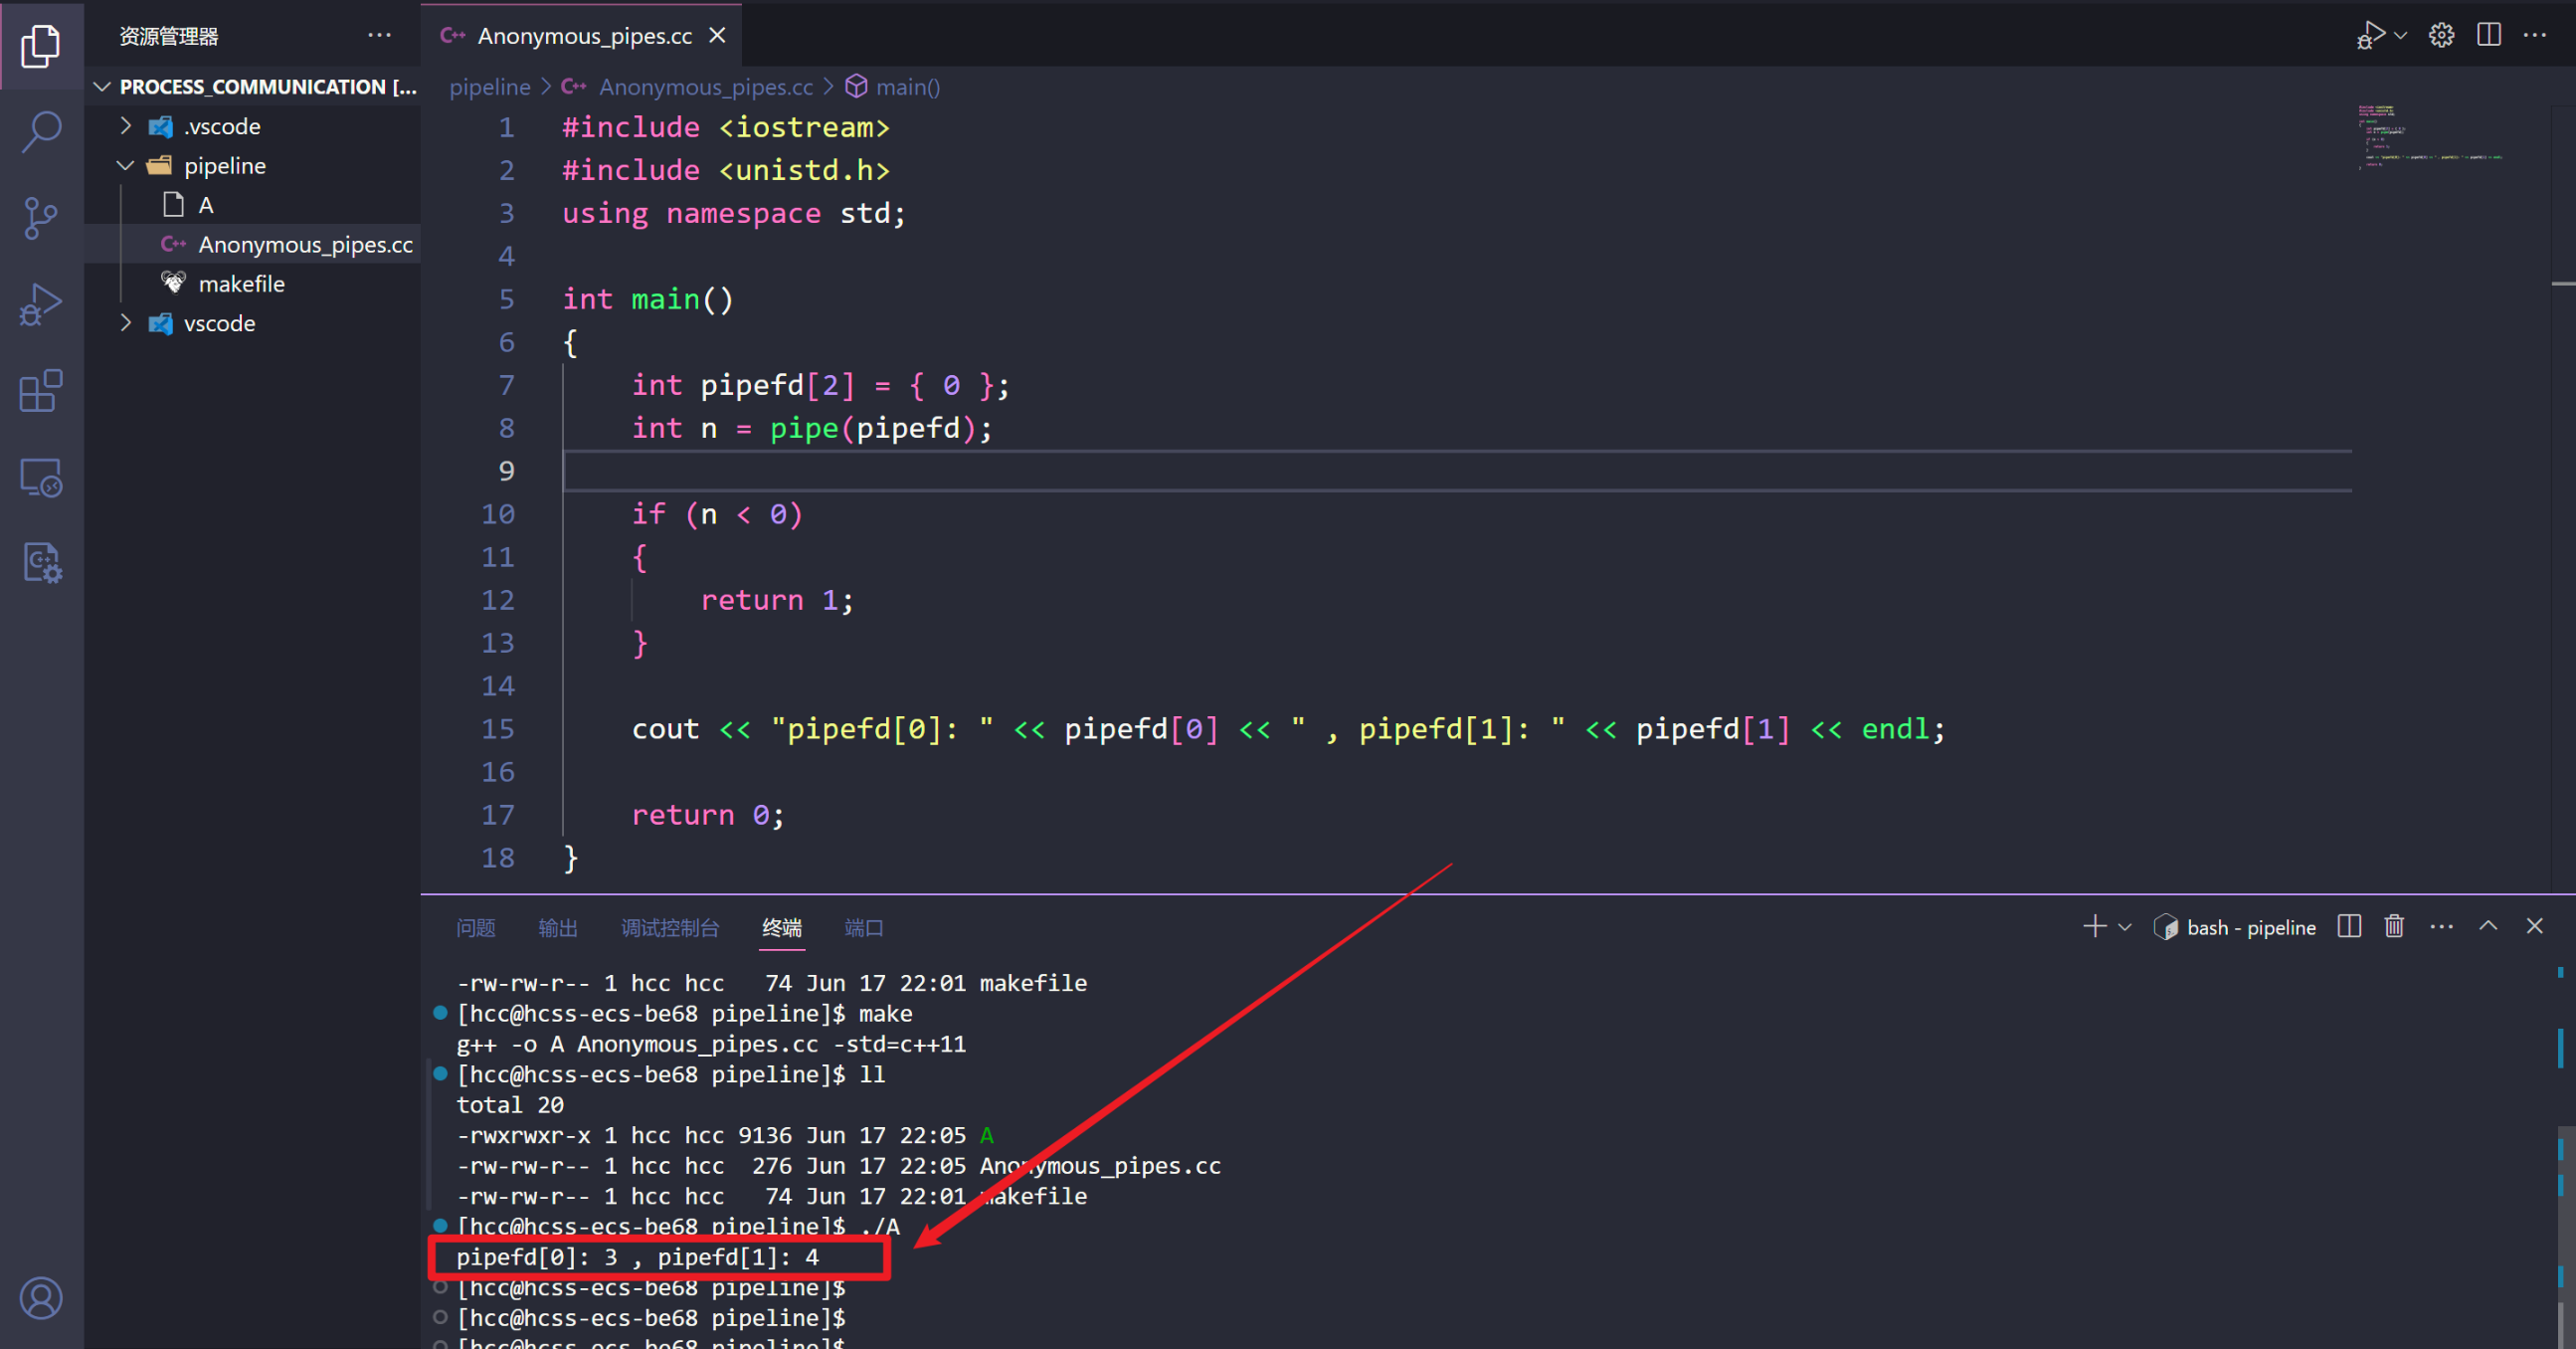The height and width of the screenshot is (1349, 2576).
Task: Open the settings gear icon in editor toolbar
Action: click(x=2441, y=35)
